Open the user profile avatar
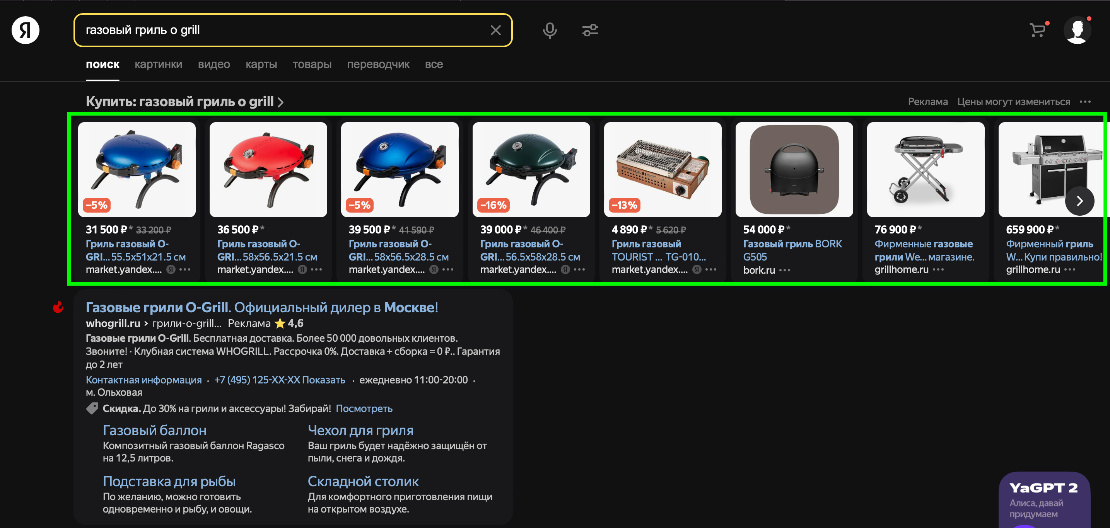Image resolution: width=1110 pixels, height=528 pixels. tap(1077, 30)
